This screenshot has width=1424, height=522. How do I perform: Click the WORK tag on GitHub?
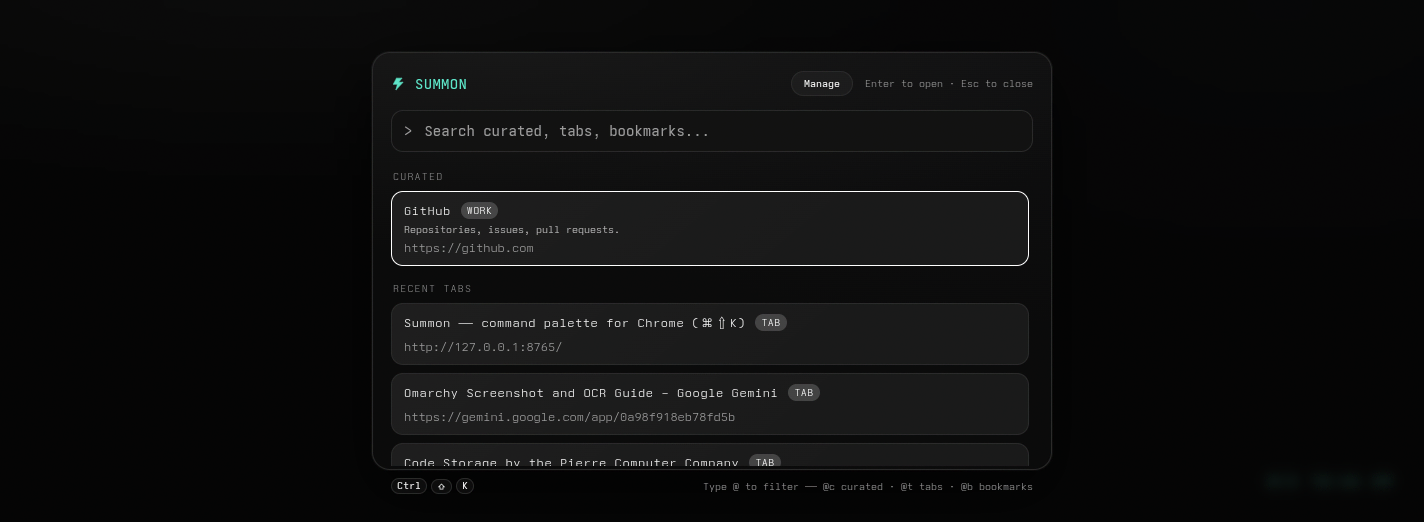pyautogui.click(x=479, y=211)
